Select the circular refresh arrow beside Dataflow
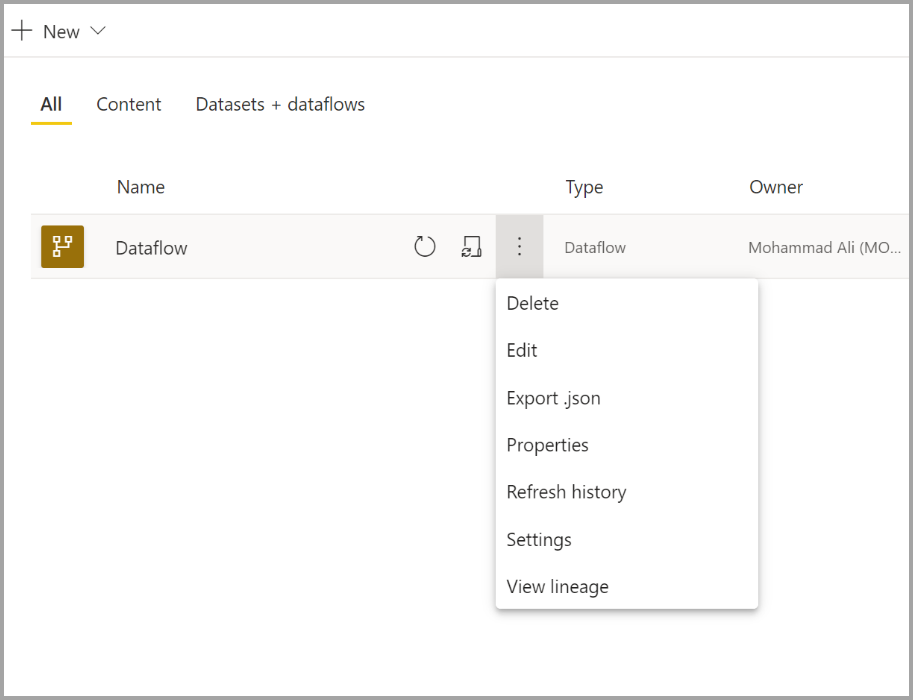Viewport: 913px width, 700px height. [424, 246]
